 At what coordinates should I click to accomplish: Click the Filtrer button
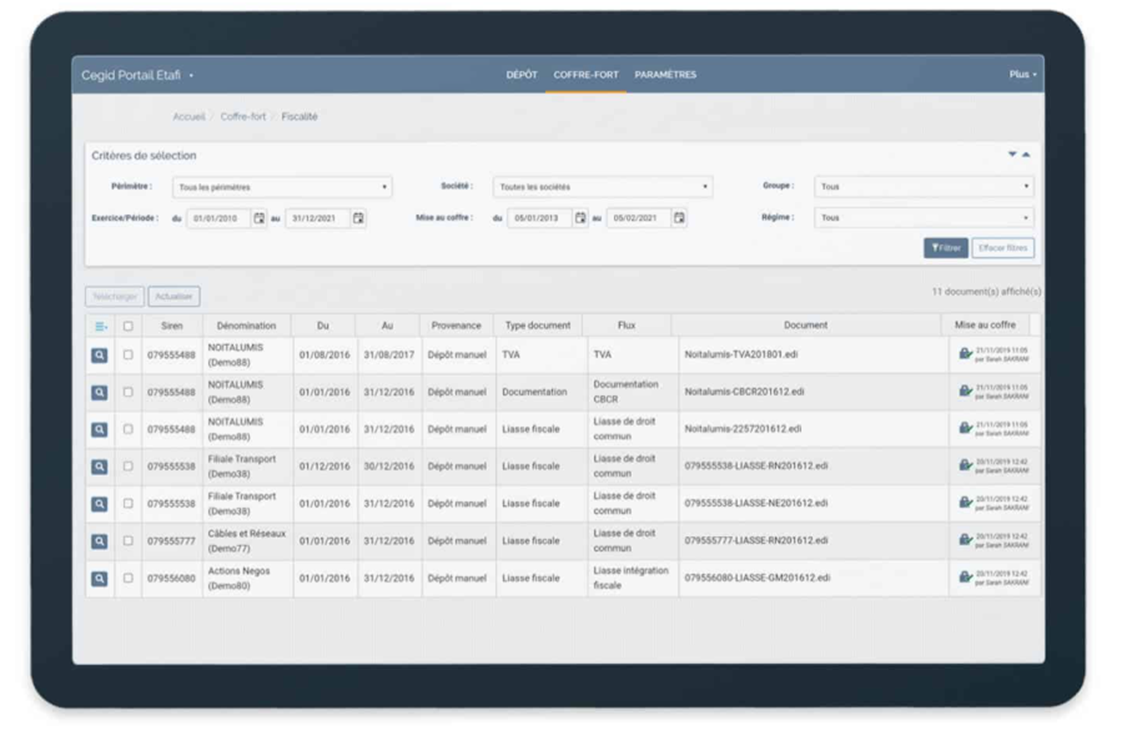[945, 248]
